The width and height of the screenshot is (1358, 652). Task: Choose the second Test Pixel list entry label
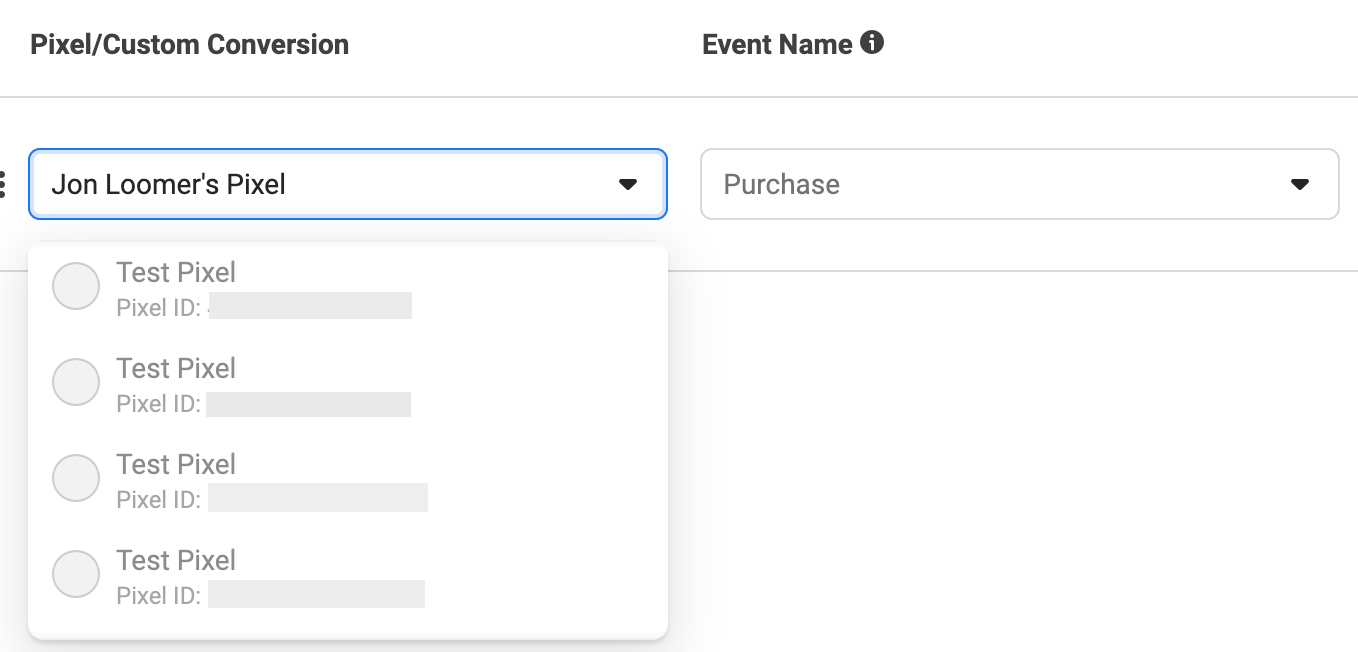coord(176,368)
